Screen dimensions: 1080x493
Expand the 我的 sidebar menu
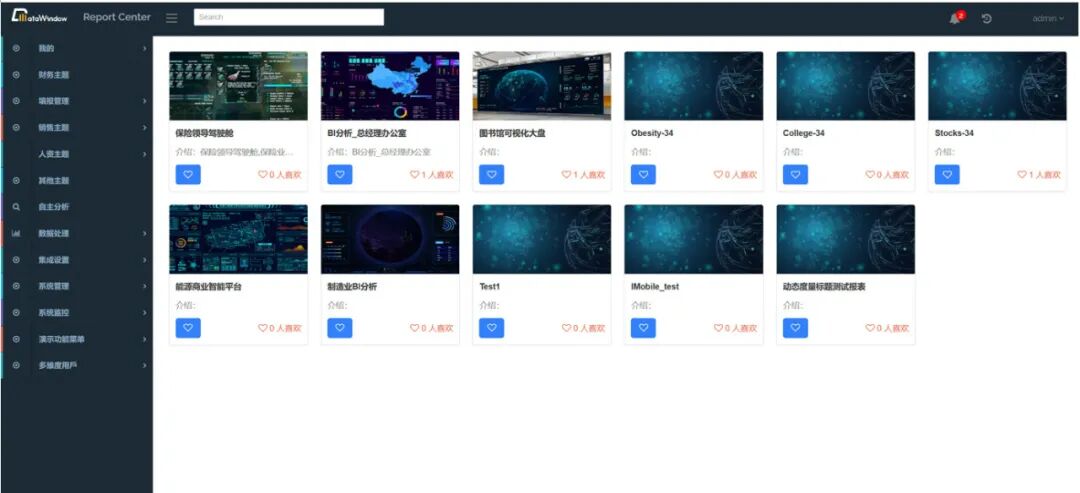coord(77,48)
